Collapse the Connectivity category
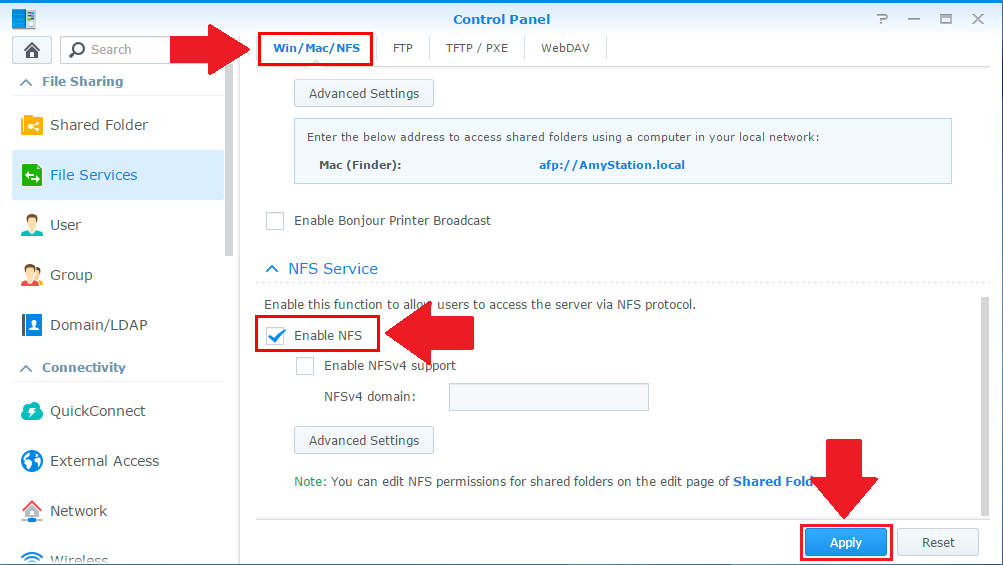 click(x=26, y=368)
